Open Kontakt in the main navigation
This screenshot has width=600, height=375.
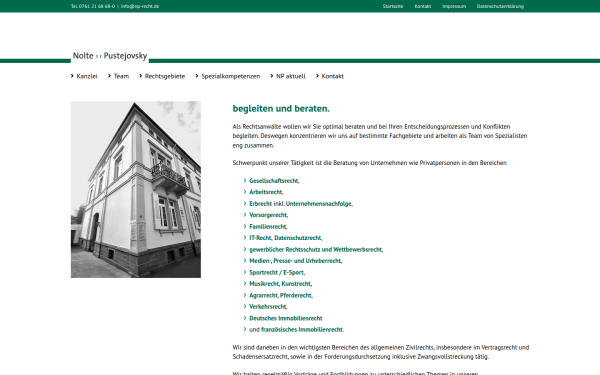[333, 76]
